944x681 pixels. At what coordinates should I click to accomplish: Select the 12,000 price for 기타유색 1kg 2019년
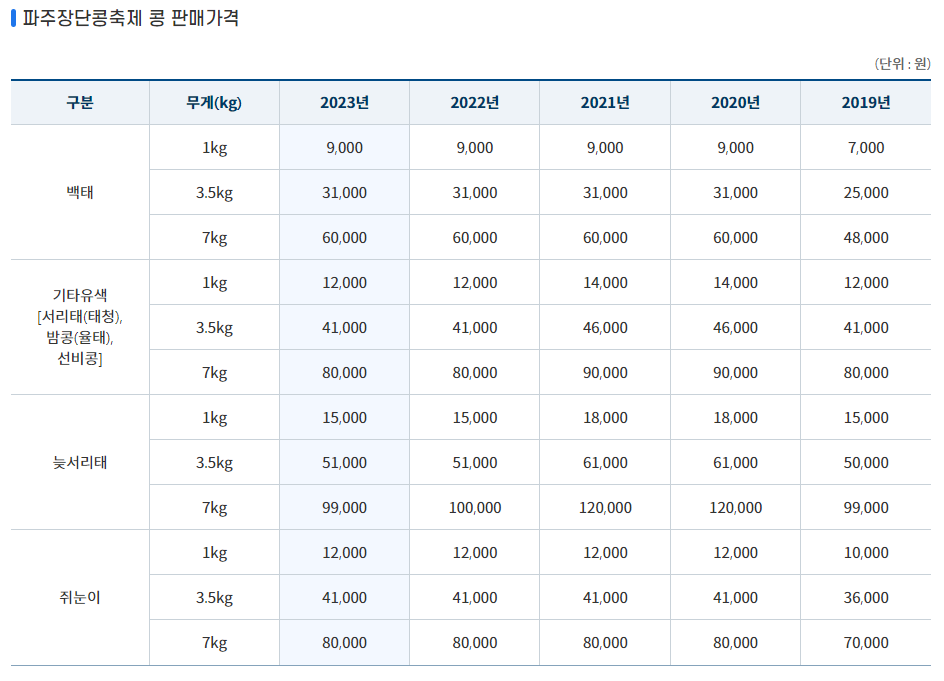click(864, 281)
